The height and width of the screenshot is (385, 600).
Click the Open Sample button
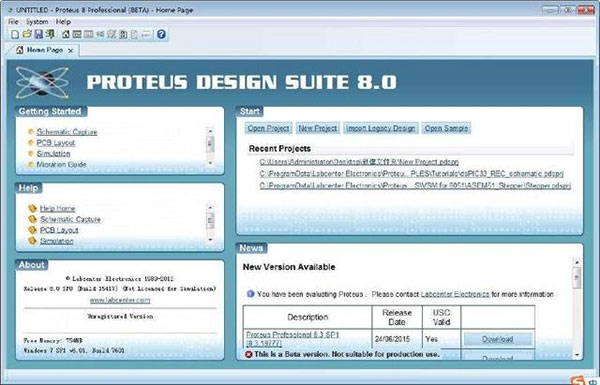tap(447, 128)
